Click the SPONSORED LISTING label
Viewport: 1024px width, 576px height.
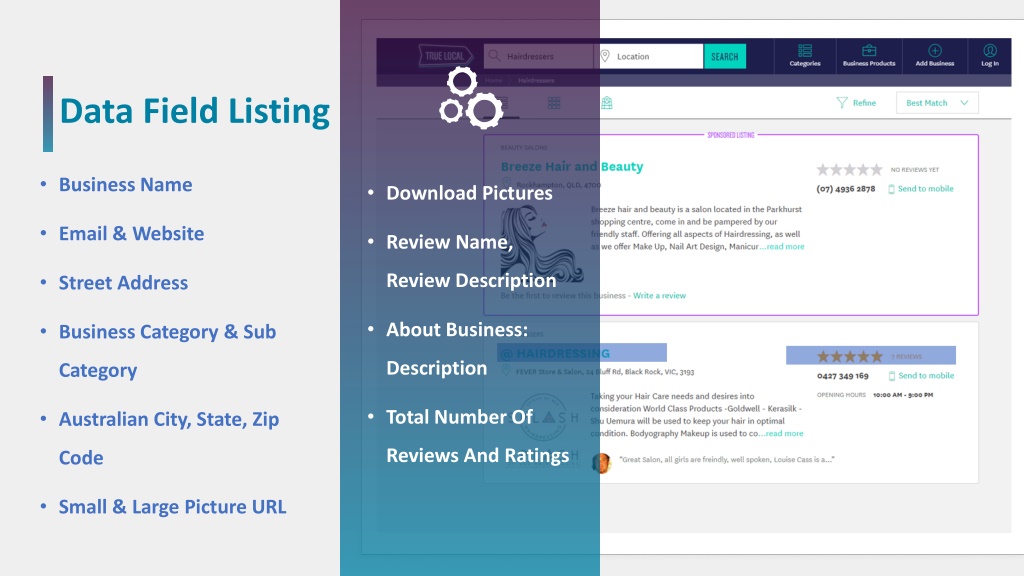click(731, 135)
